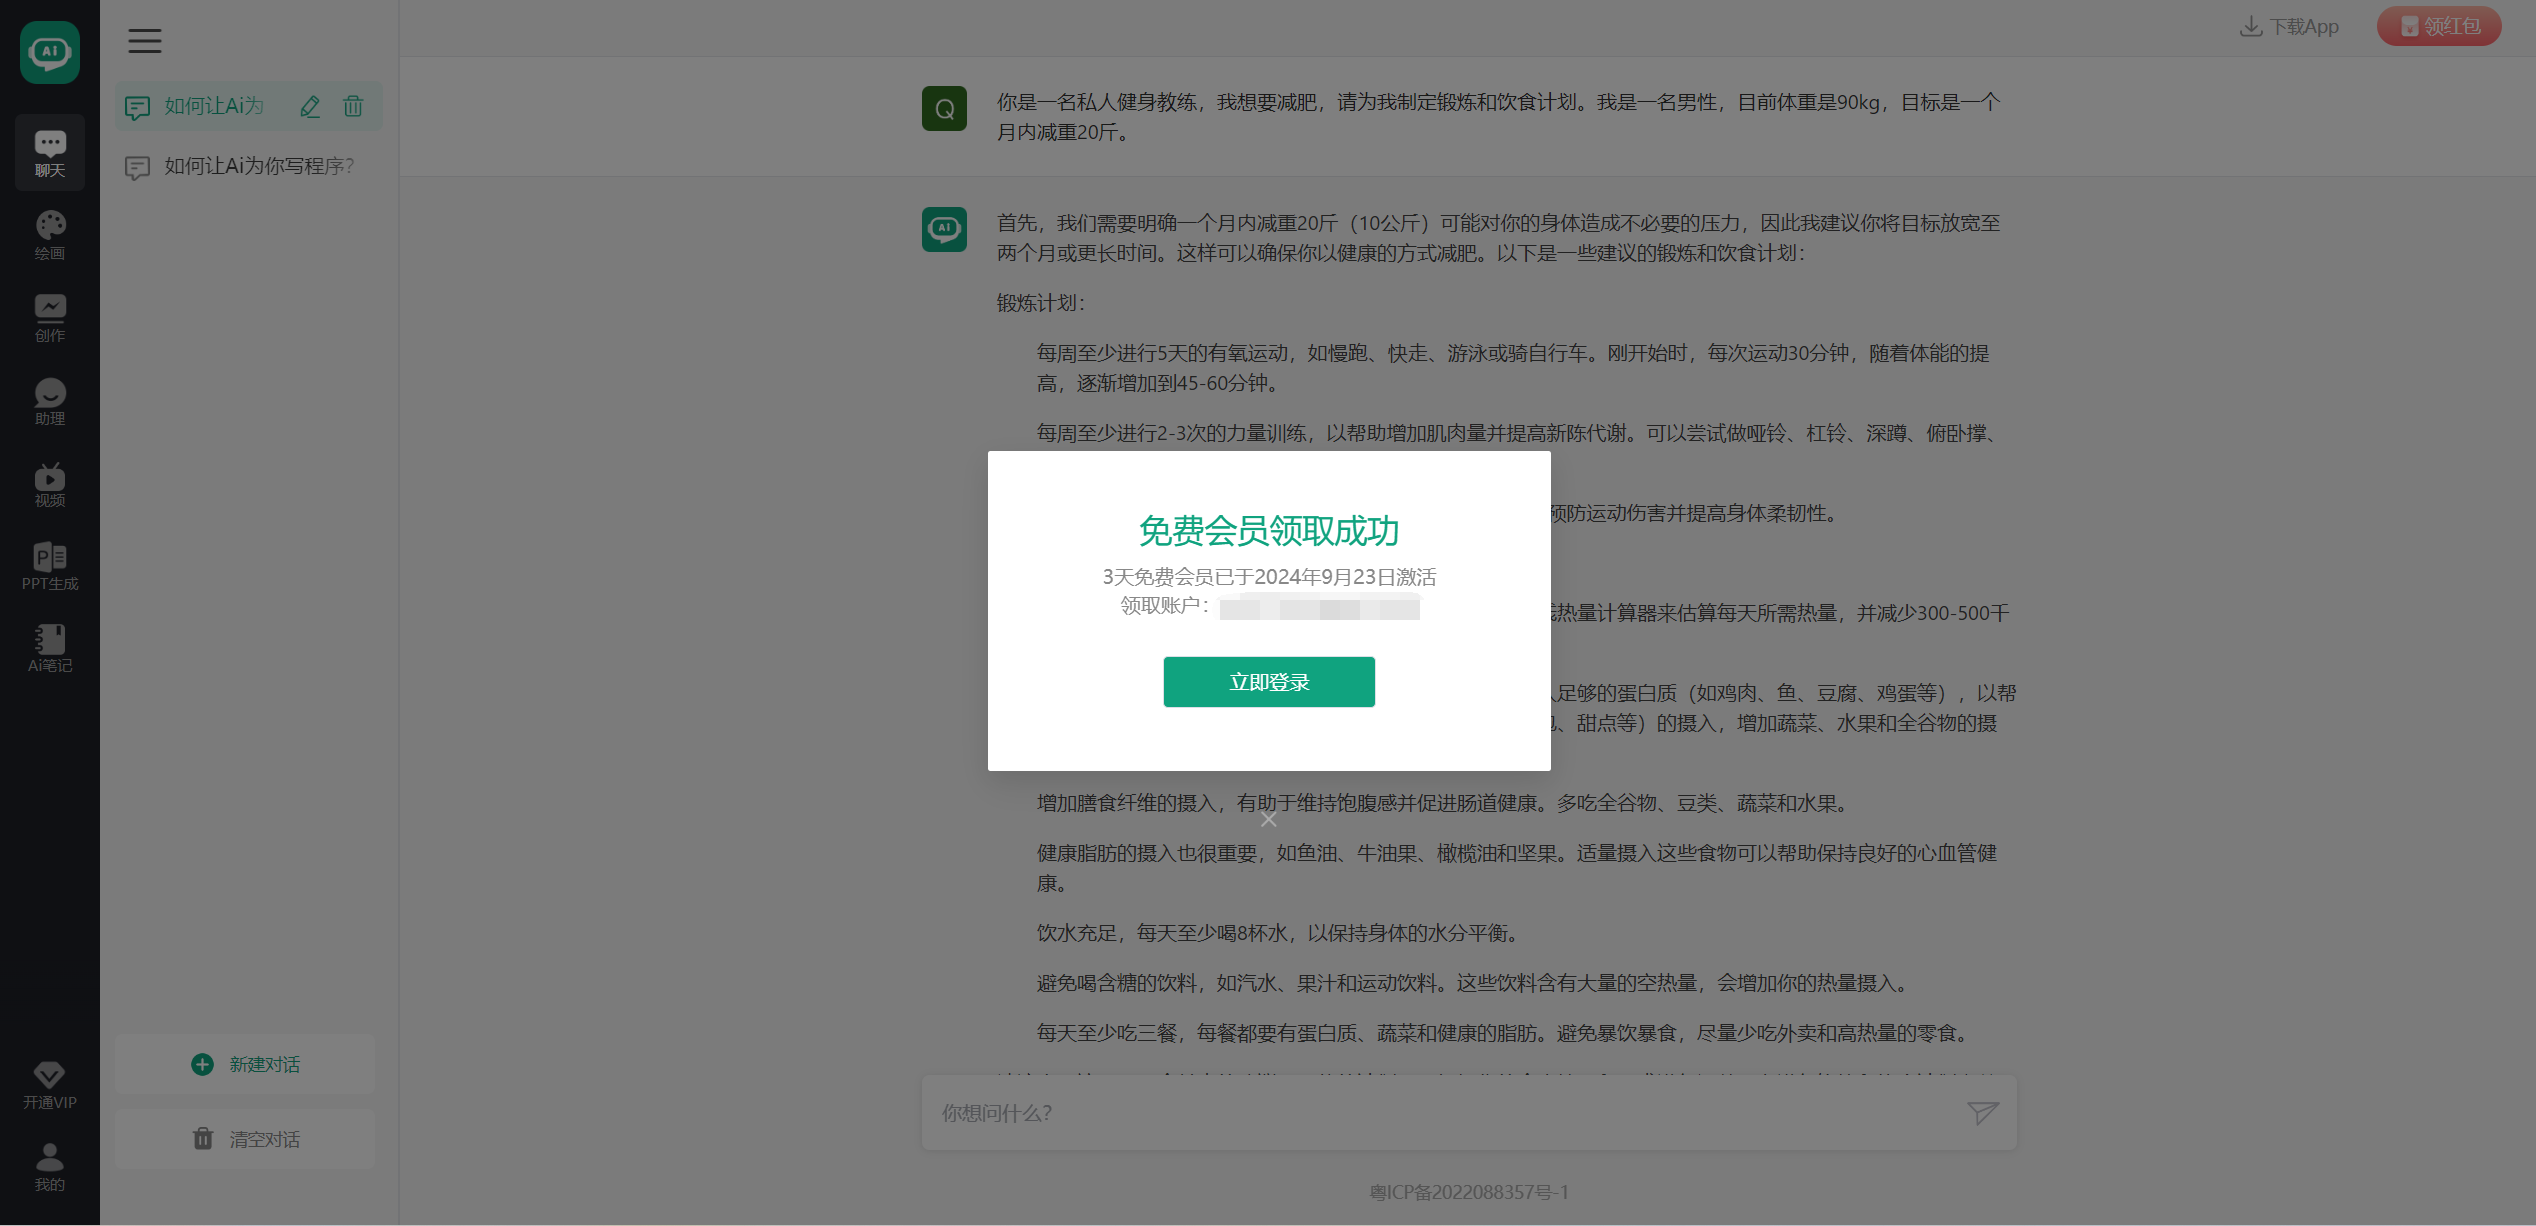Image resolution: width=2536 pixels, height=1226 pixels.
Task: Click the send message arrow icon
Action: (1983, 1112)
